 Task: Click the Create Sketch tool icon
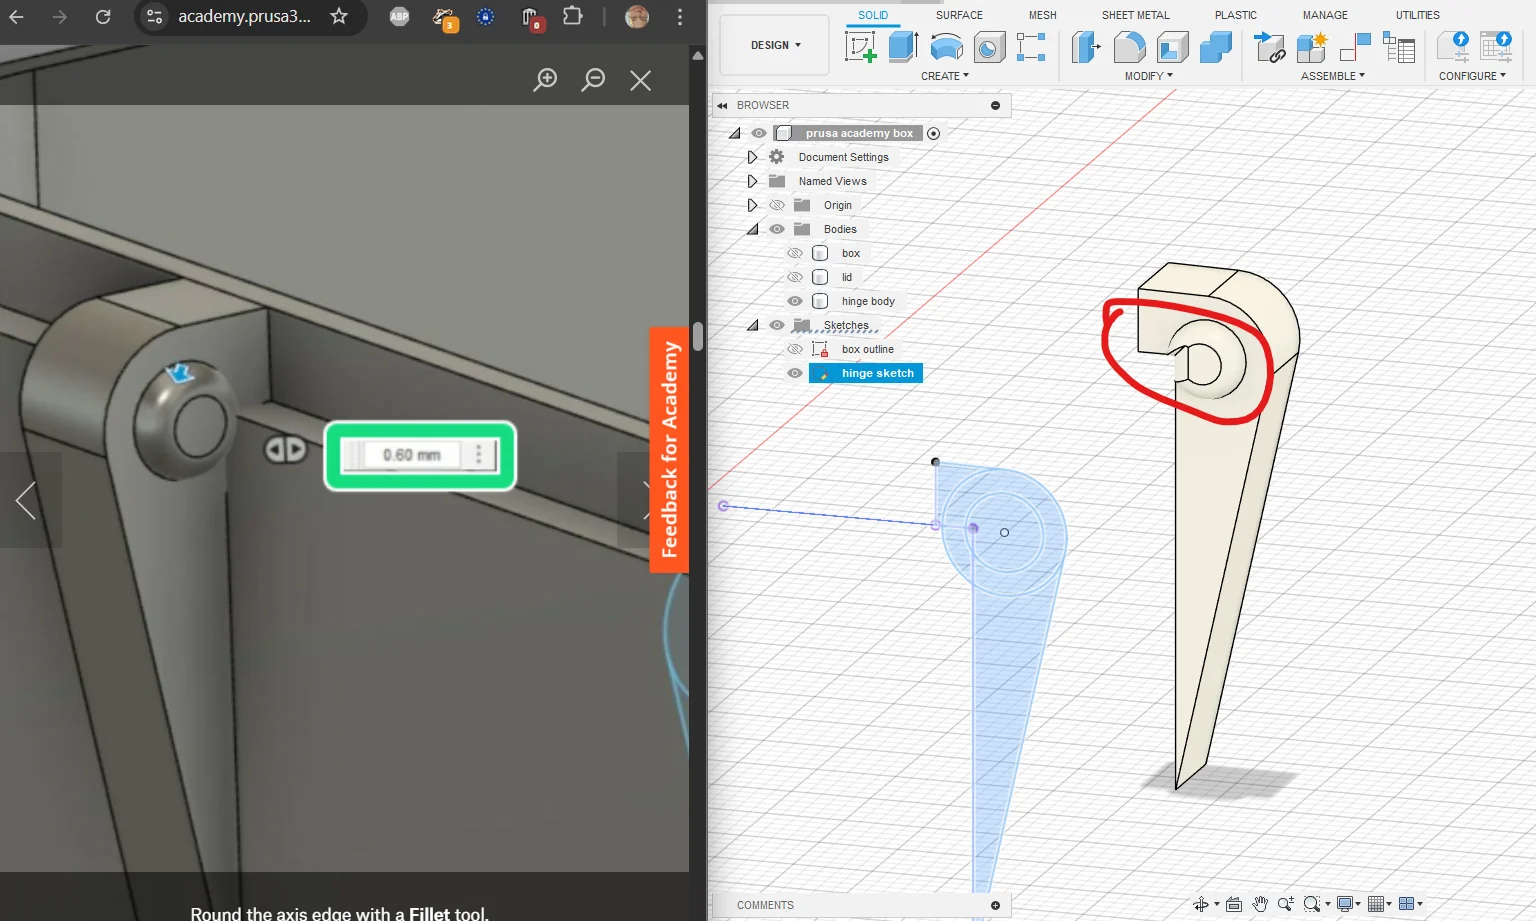tap(861, 47)
